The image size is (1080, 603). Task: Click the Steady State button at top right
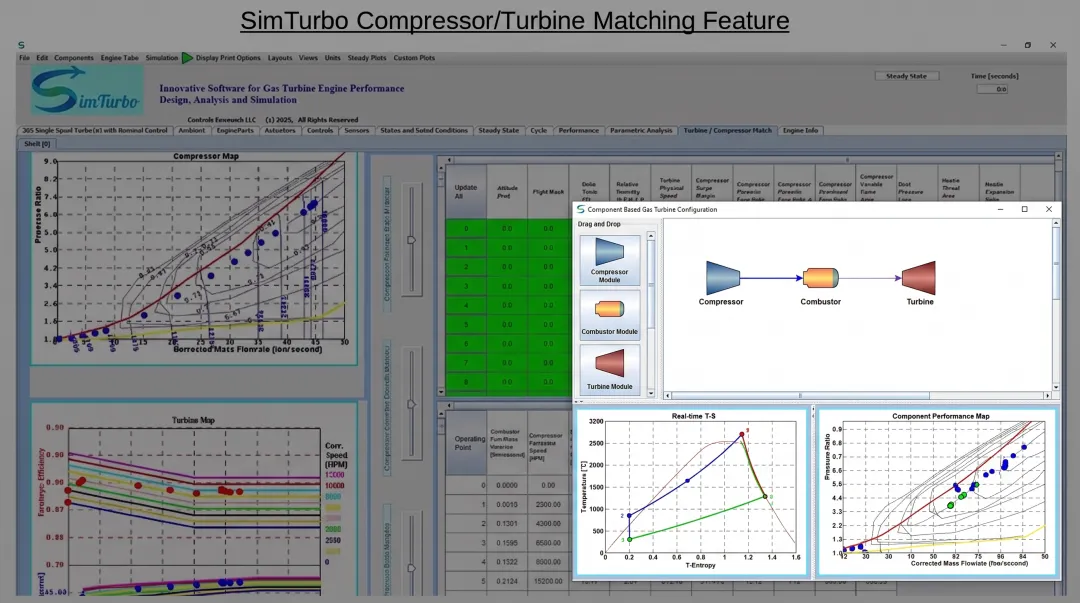pos(906,76)
